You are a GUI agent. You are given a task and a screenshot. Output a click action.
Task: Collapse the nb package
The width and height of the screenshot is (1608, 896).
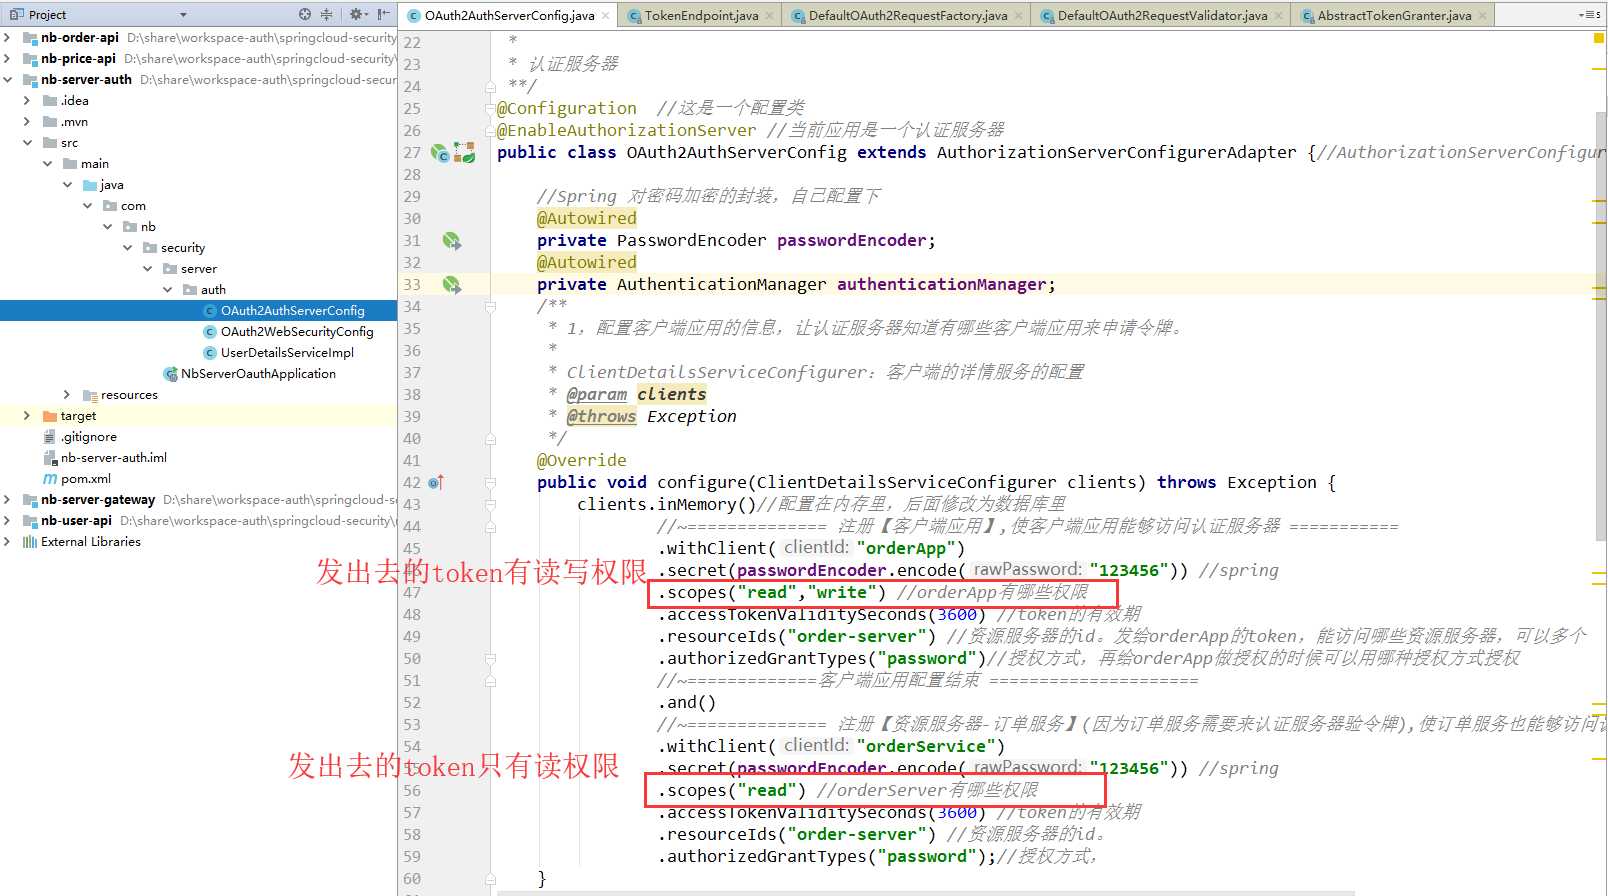pyautogui.click(x=107, y=226)
